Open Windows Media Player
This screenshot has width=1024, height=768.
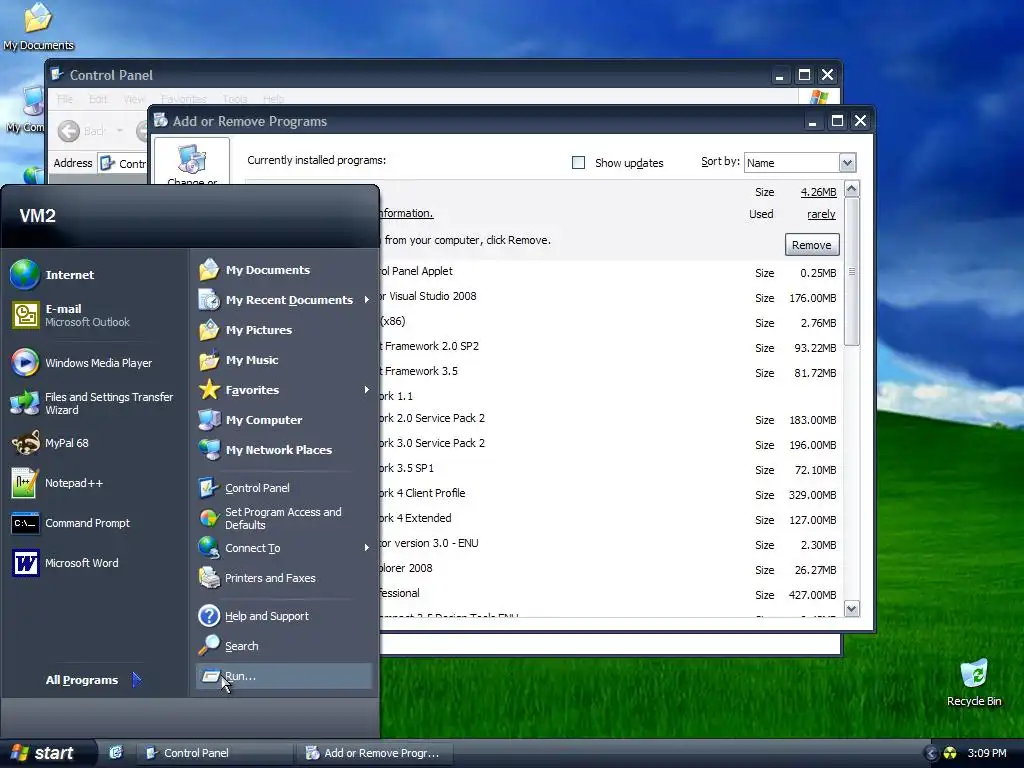pyautogui.click(x=82, y=362)
